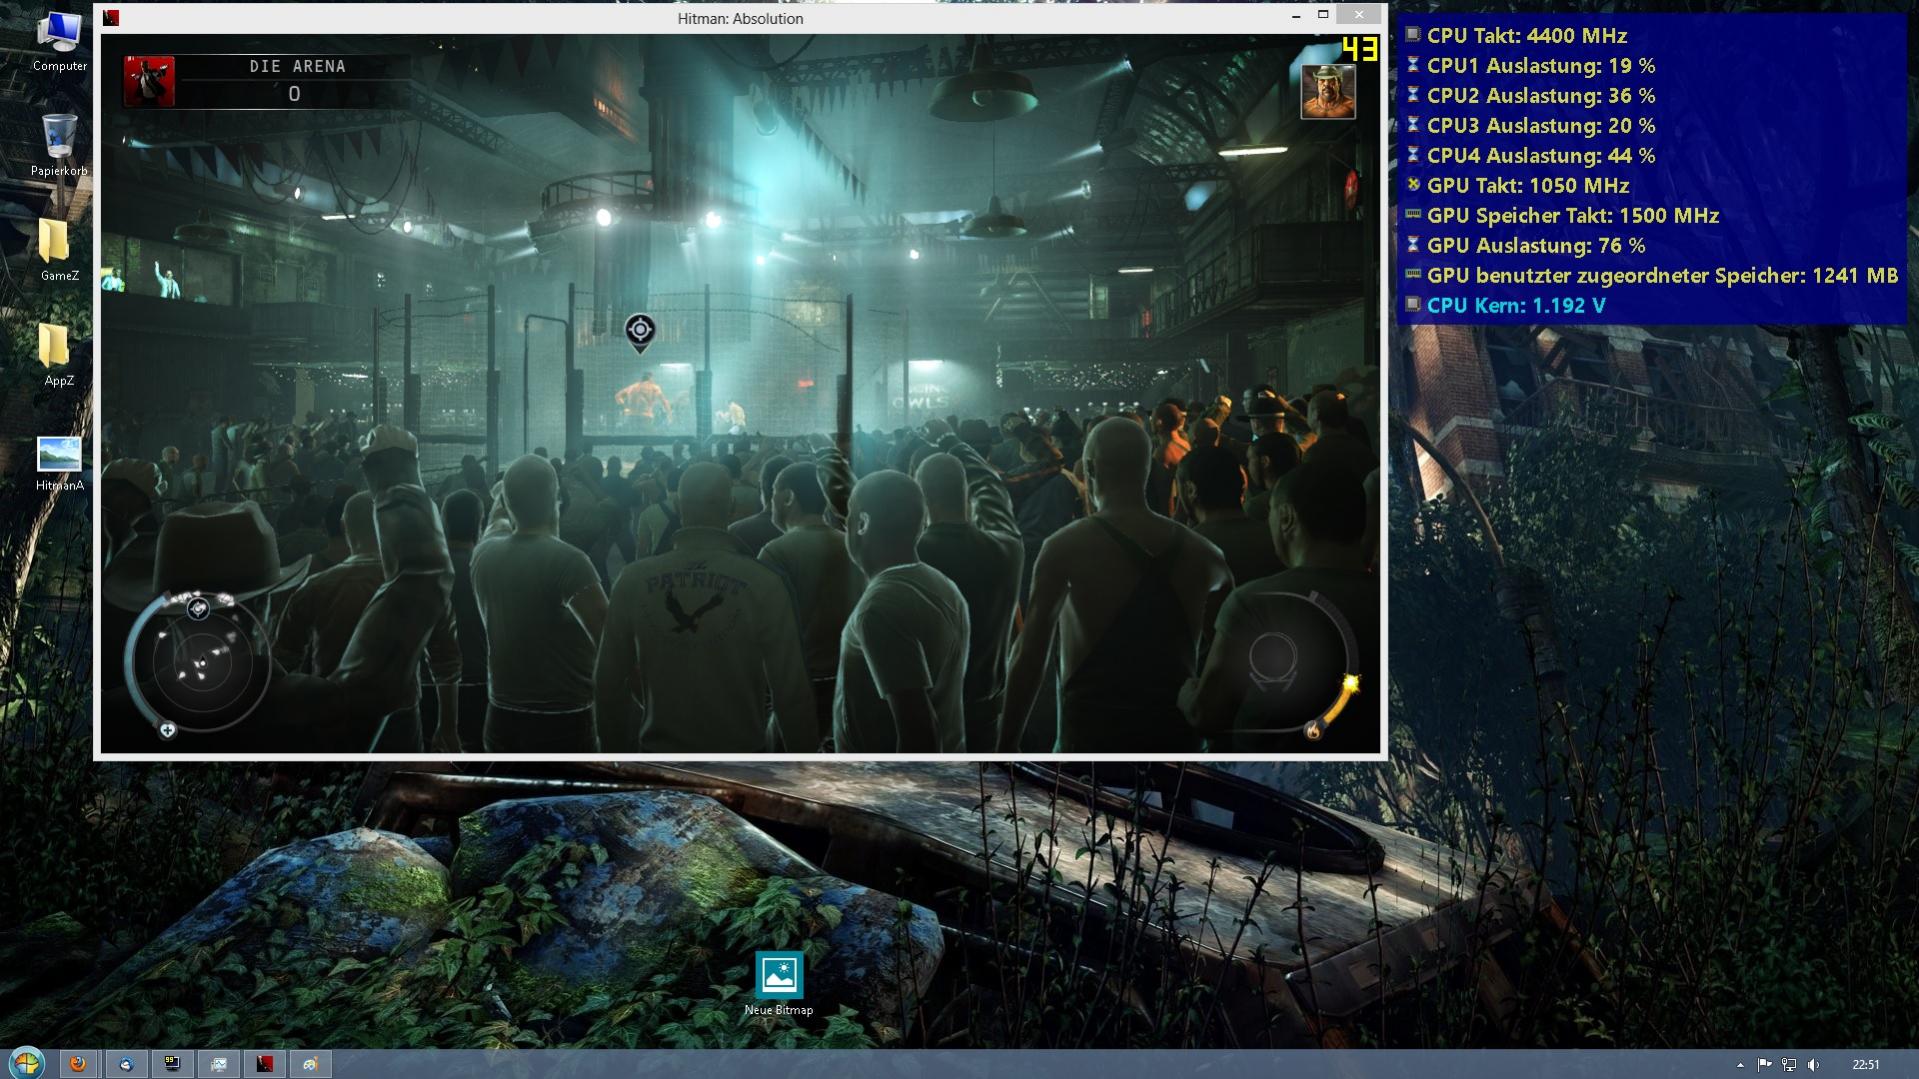Open the Start menu orb

(26, 1063)
